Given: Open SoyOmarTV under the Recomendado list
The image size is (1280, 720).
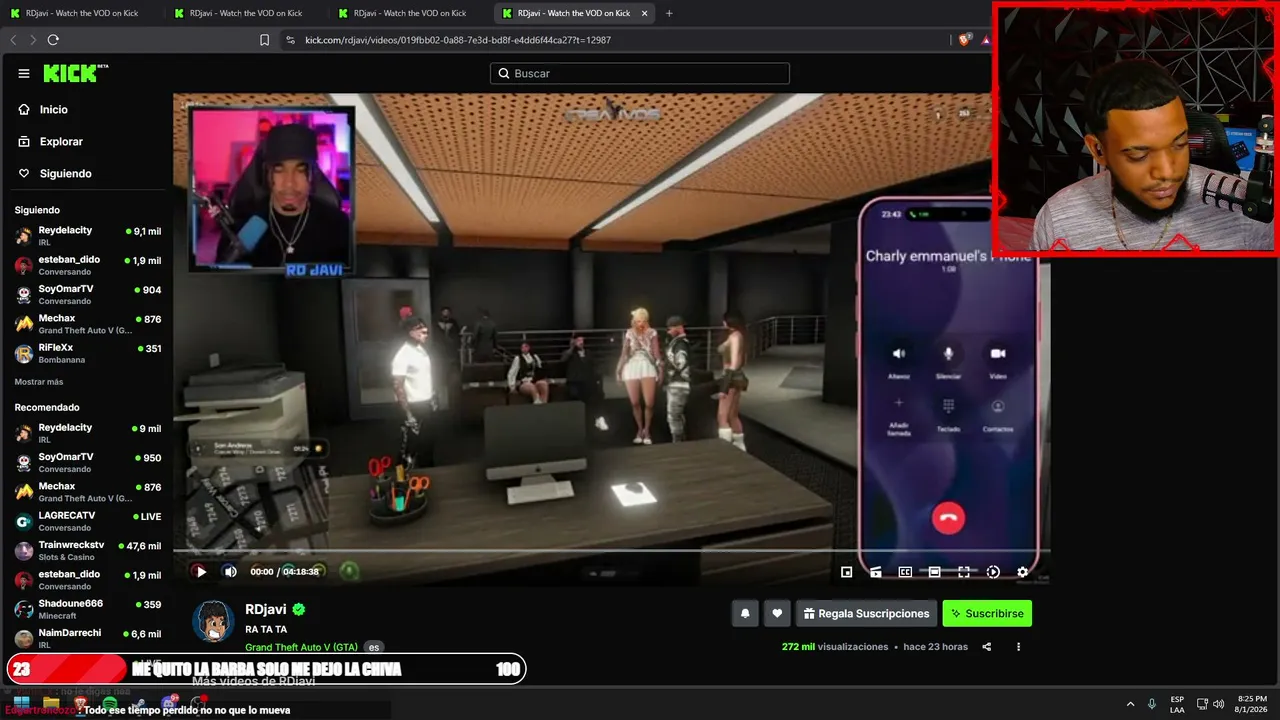Looking at the screenshot, I should (88, 462).
